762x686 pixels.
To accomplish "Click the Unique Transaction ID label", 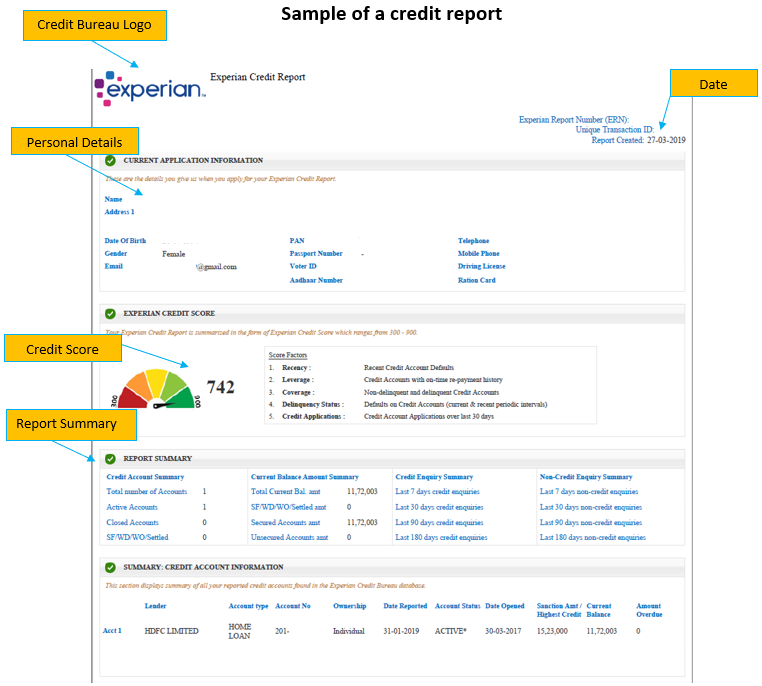I will [615, 130].
